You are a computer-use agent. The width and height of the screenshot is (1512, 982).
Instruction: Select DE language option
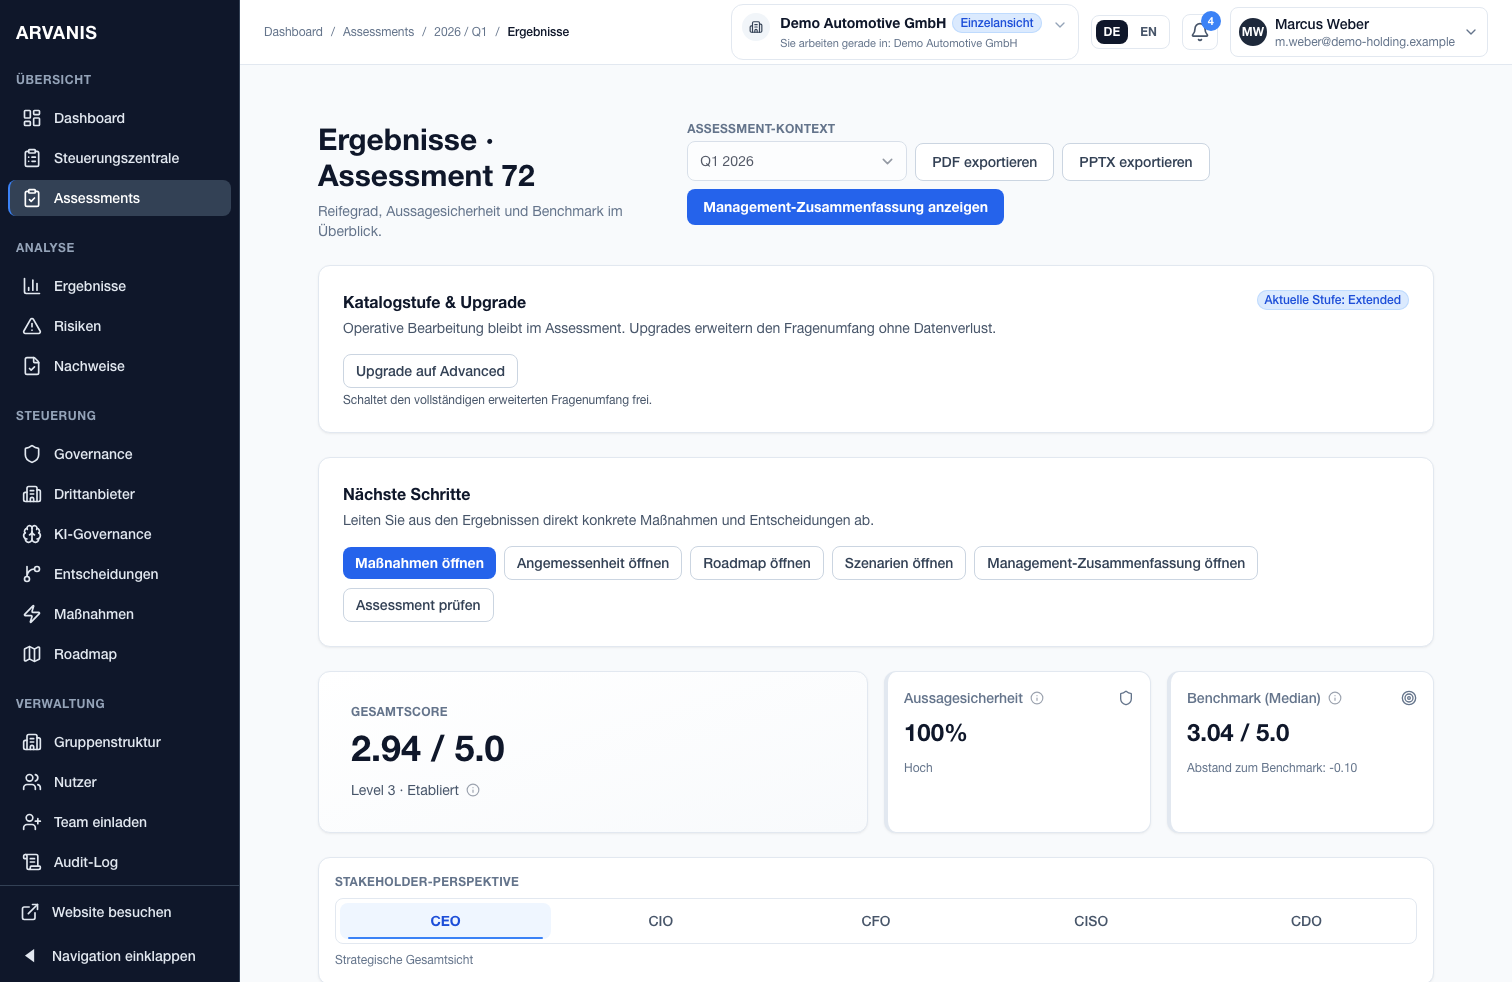coord(1111,32)
